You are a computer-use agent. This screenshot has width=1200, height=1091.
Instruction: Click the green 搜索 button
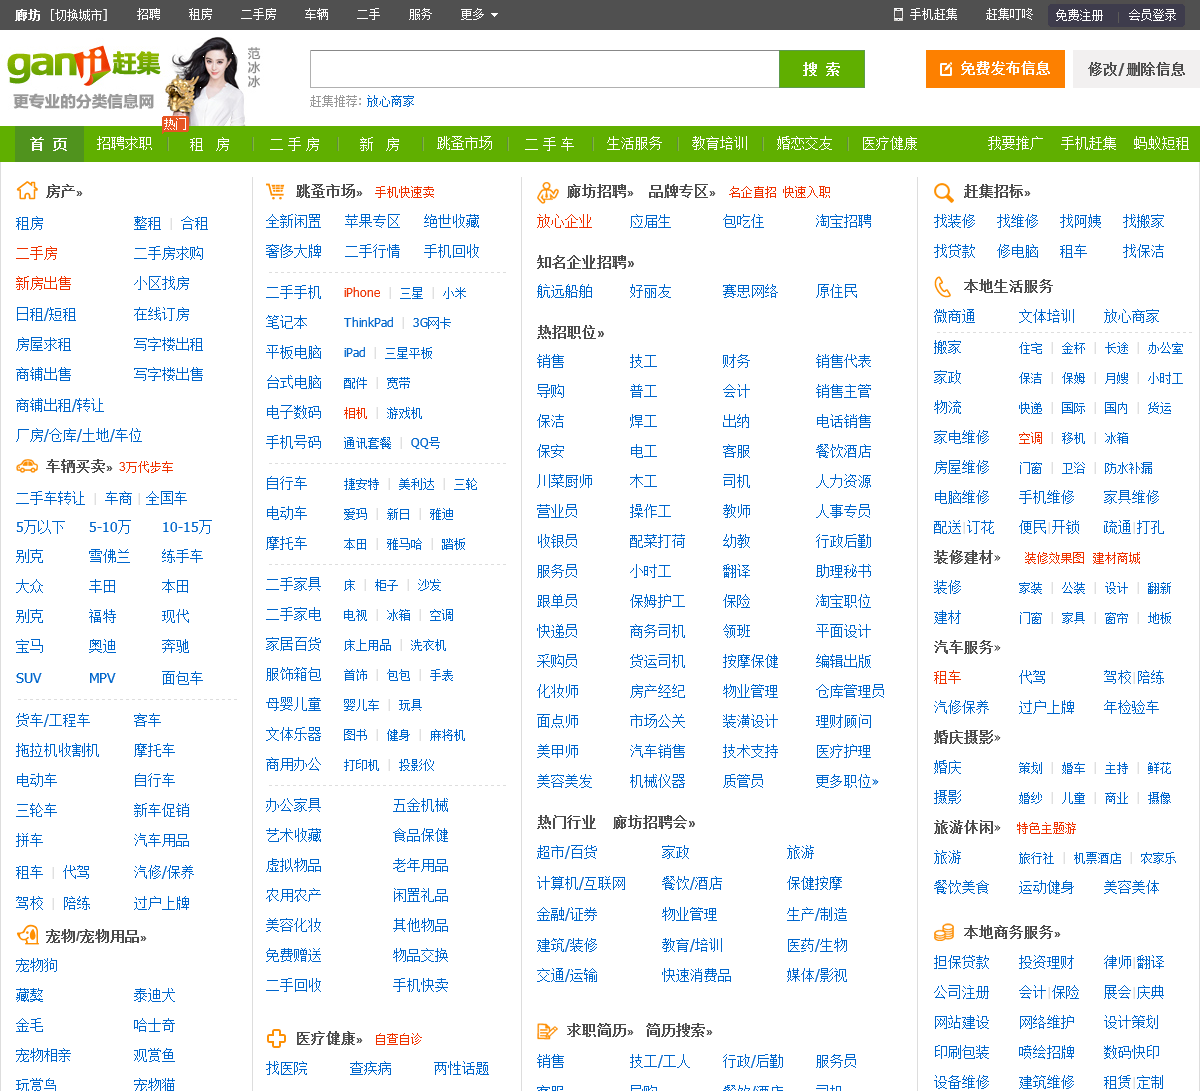pyautogui.click(x=822, y=69)
